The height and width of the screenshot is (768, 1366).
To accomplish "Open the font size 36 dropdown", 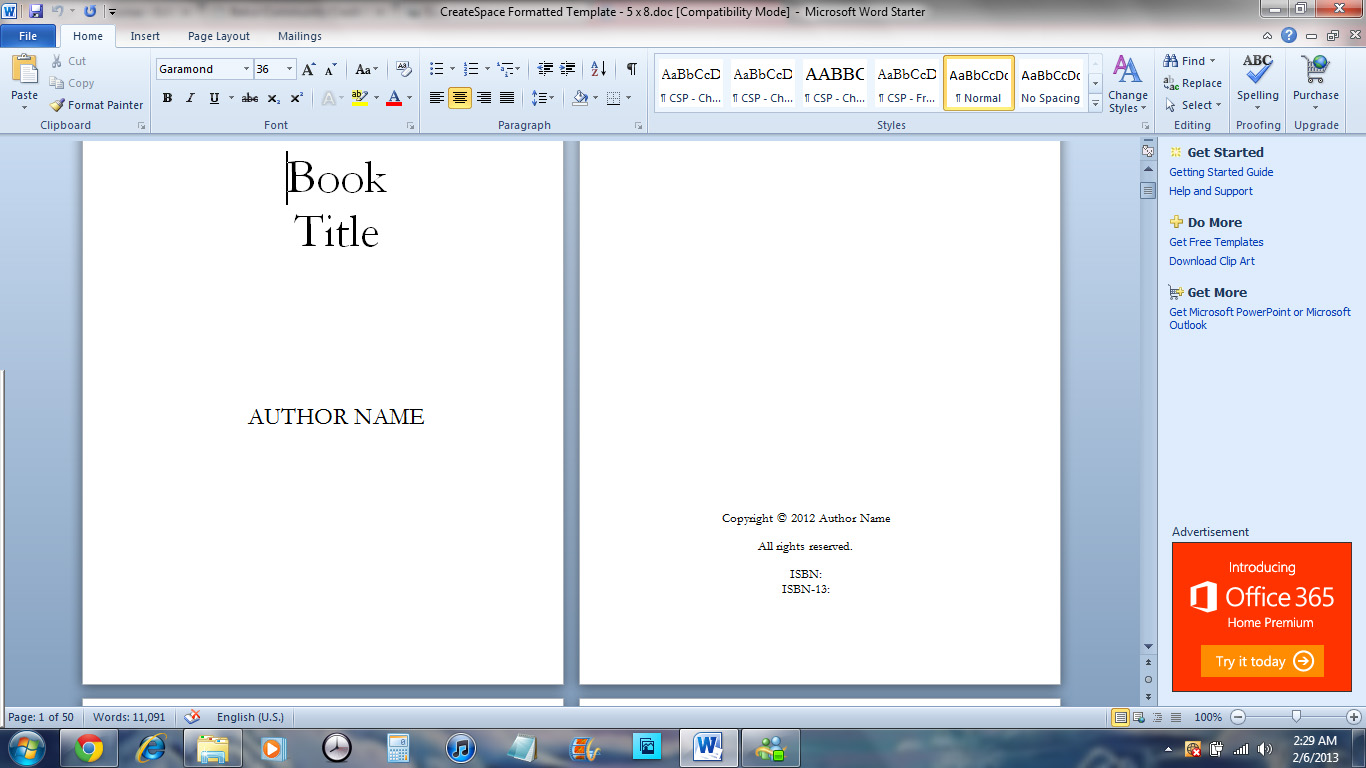I will coord(290,69).
